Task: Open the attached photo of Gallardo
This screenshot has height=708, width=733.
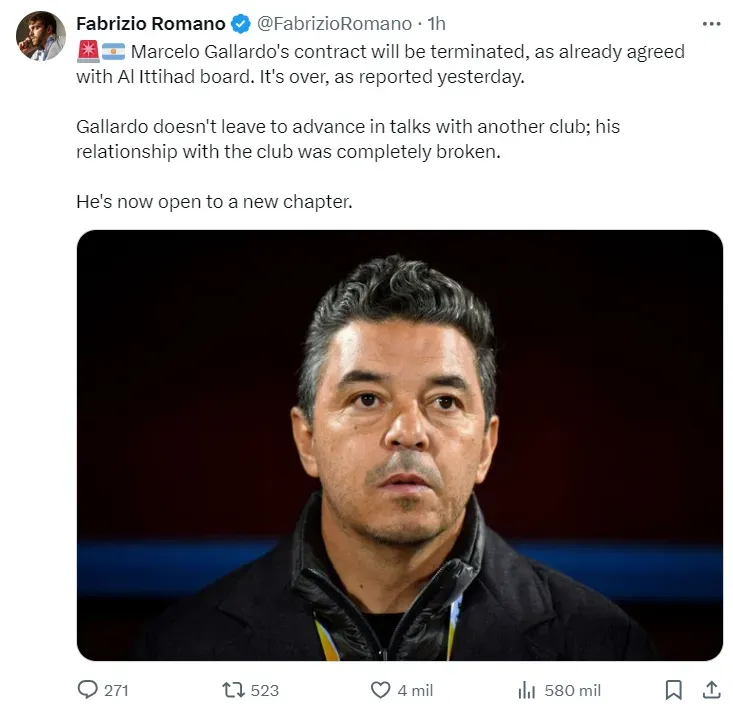Action: [400, 445]
